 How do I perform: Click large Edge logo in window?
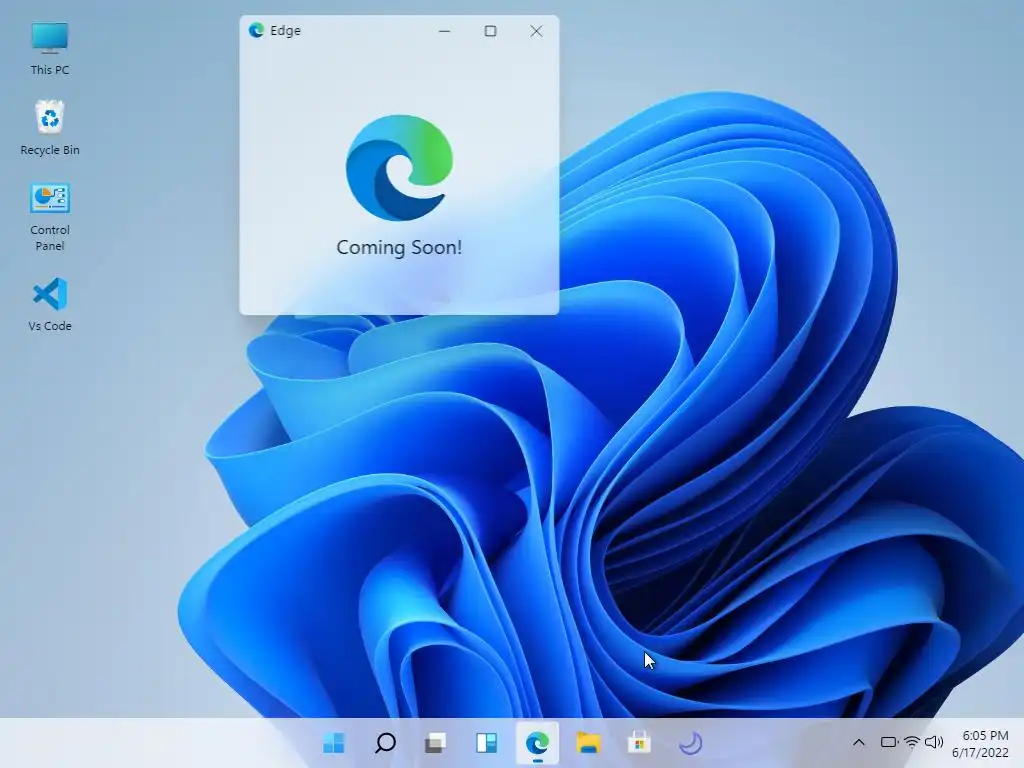pos(399,168)
